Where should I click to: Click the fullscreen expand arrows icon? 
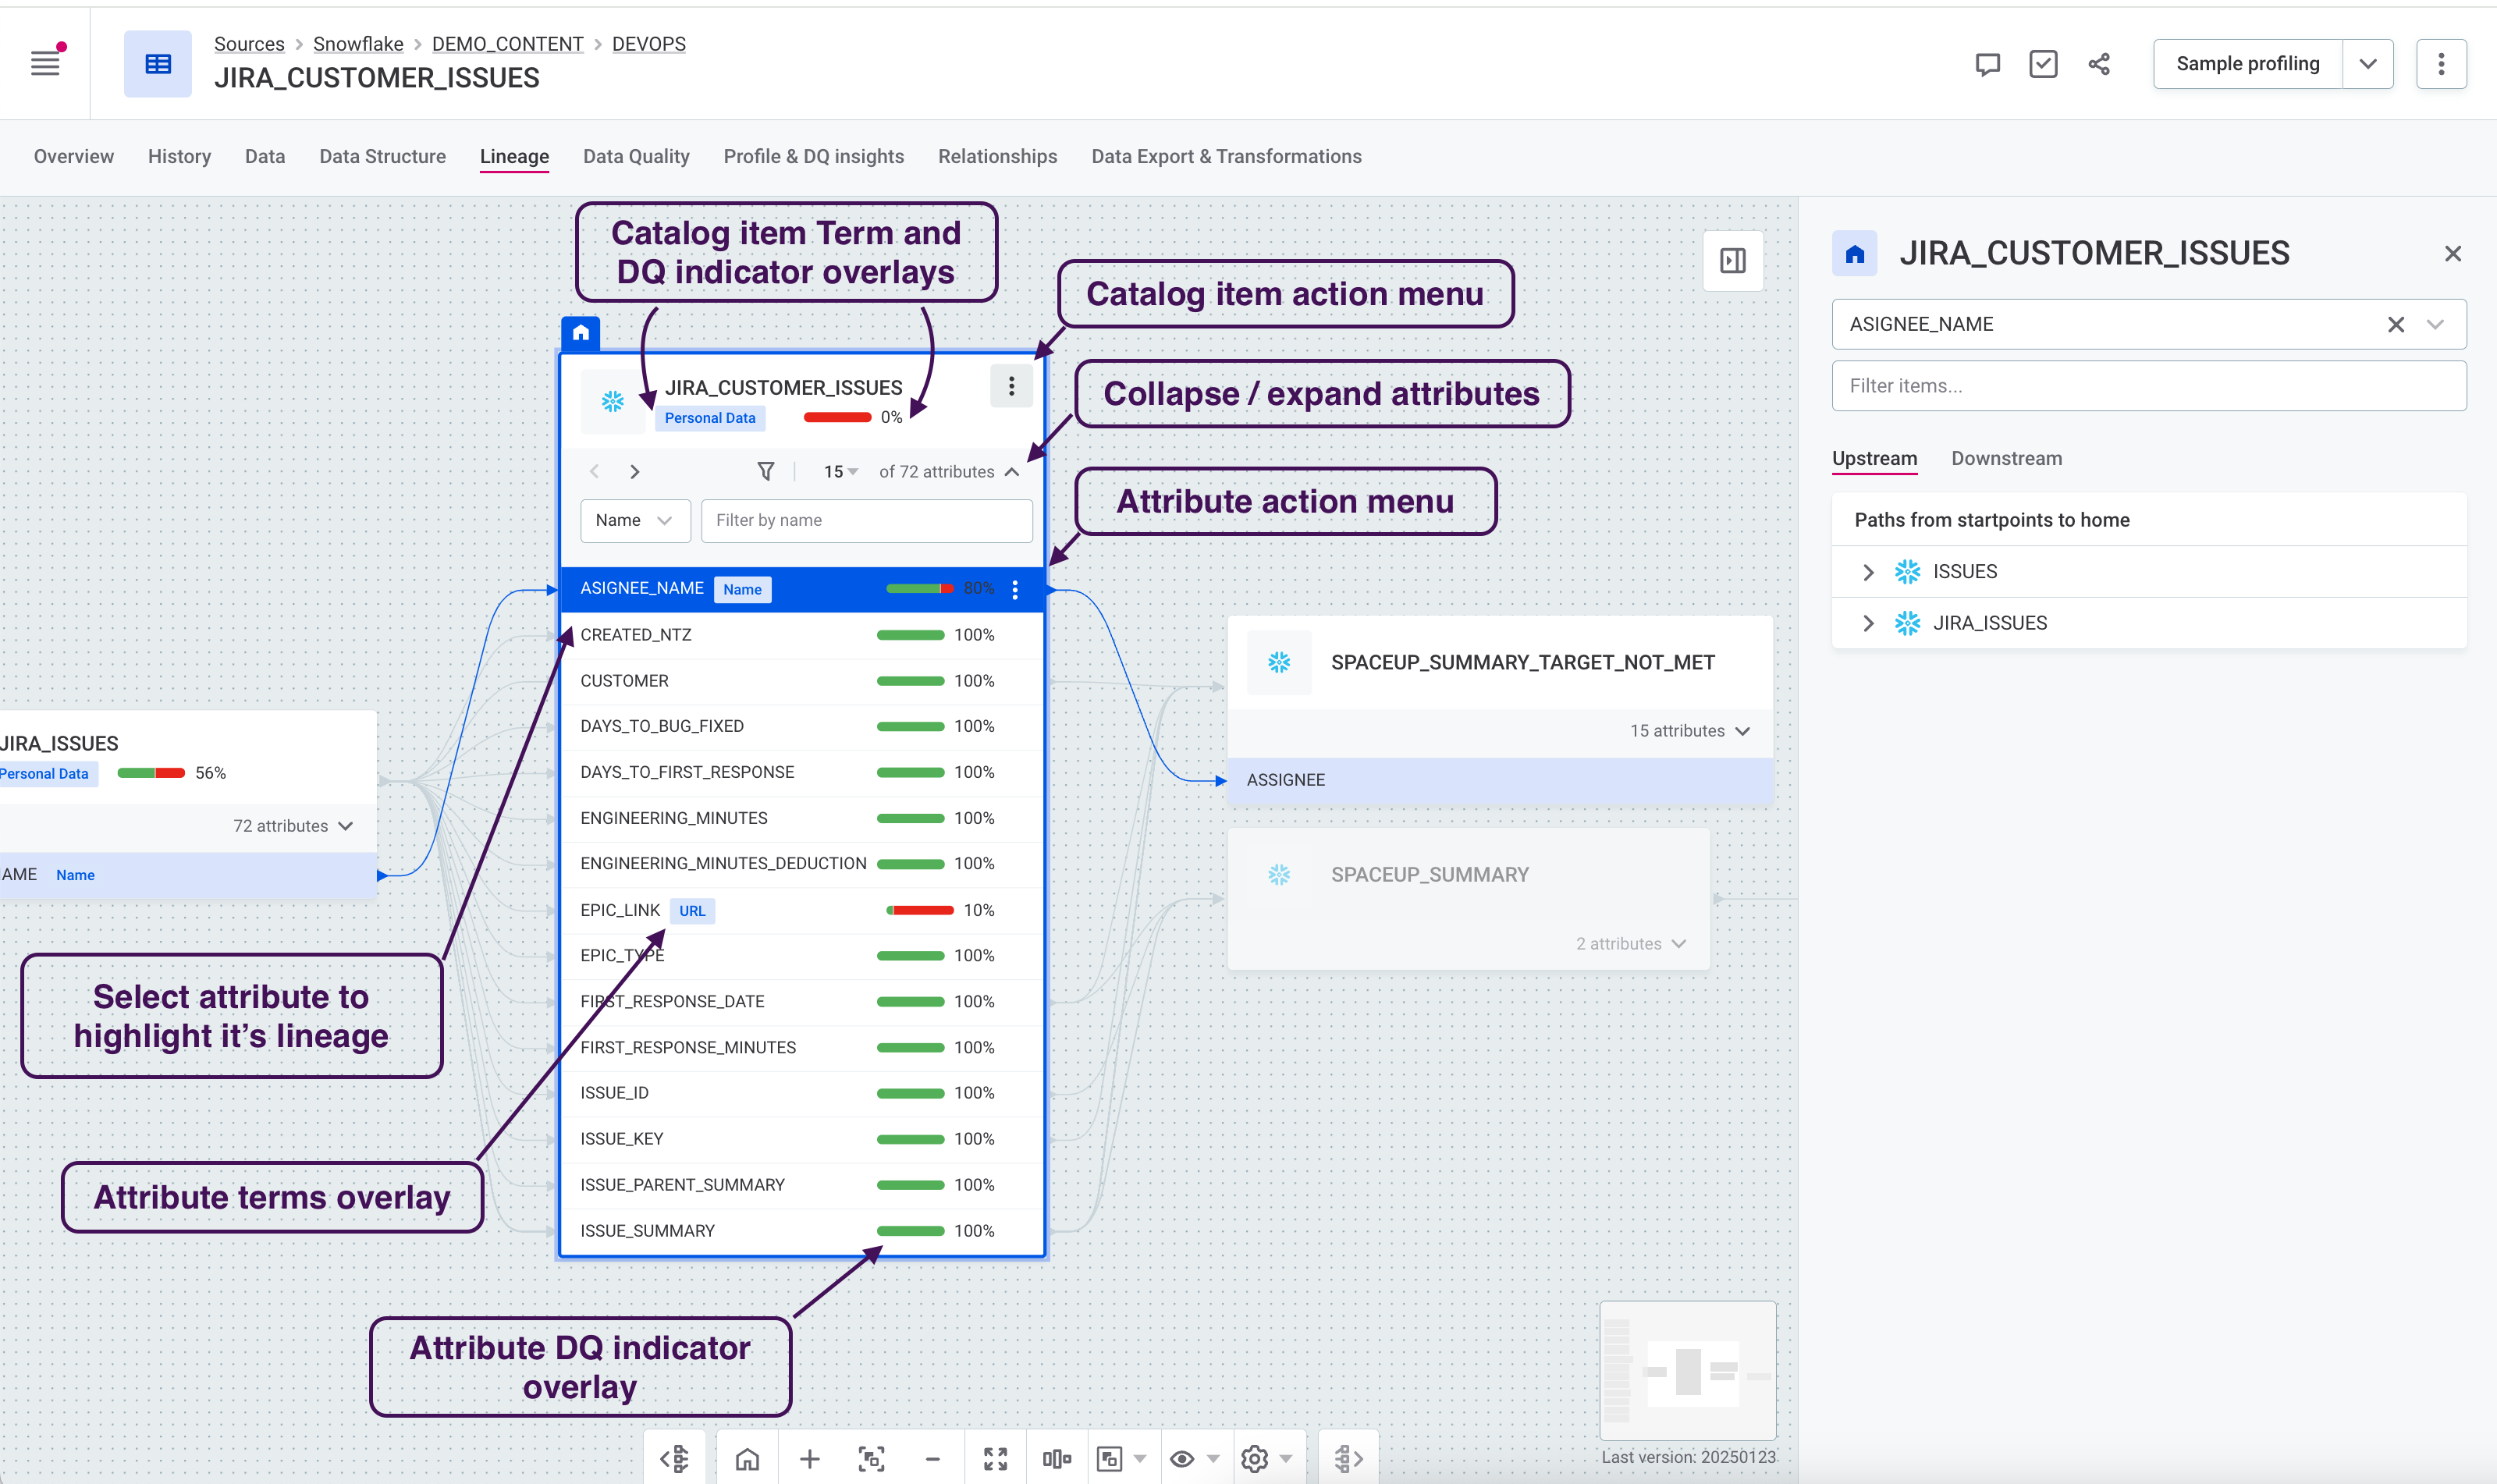tap(995, 1459)
